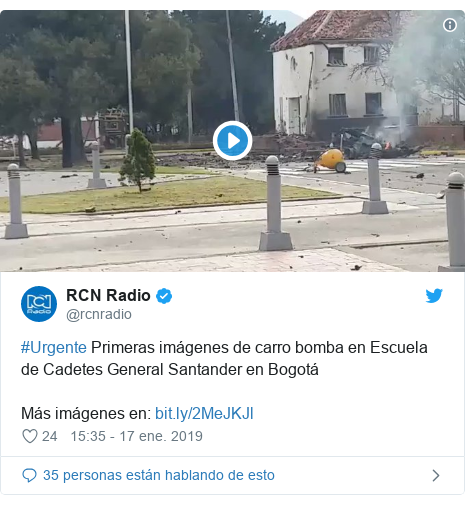Open RCN Radio profile avatar

39,304
